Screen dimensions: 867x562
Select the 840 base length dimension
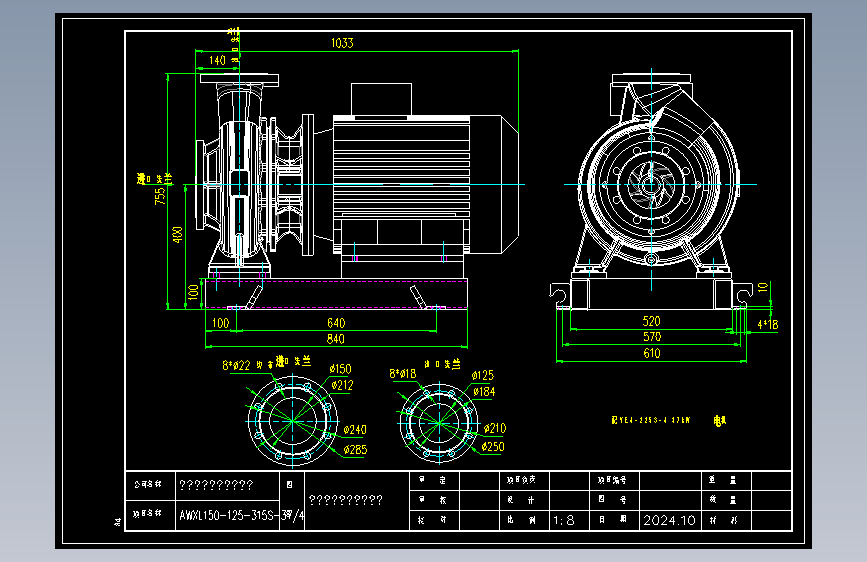[x=336, y=339]
